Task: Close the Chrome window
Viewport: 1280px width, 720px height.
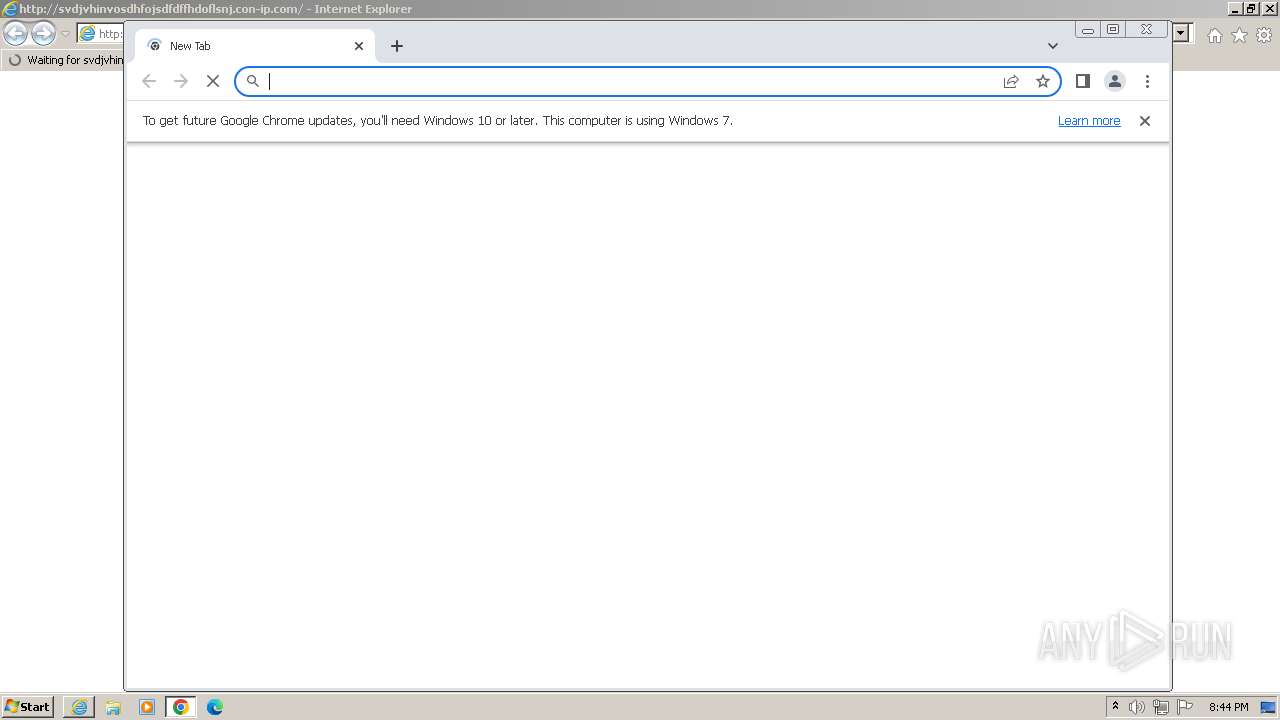Action: point(1146,30)
